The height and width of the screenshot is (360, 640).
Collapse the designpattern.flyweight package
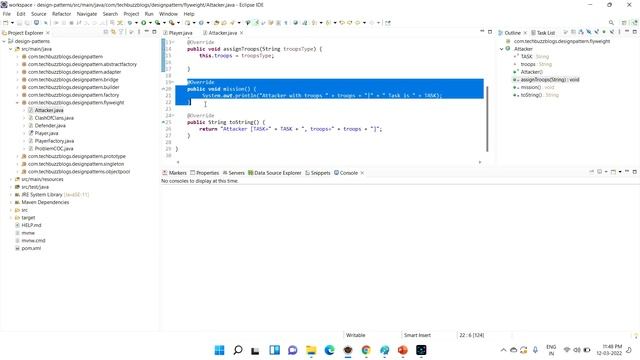click(18, 102)
